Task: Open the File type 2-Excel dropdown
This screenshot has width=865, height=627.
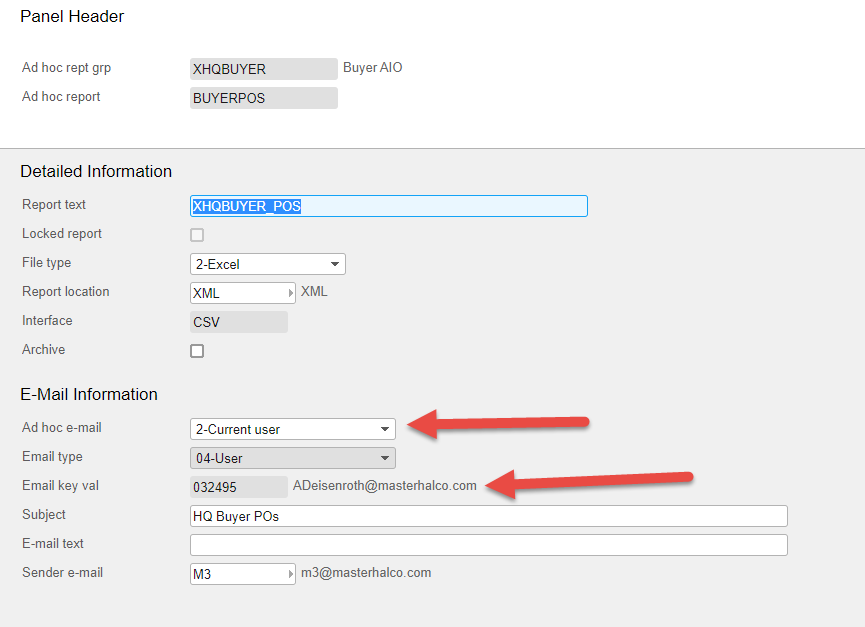Action: point(268,264)
